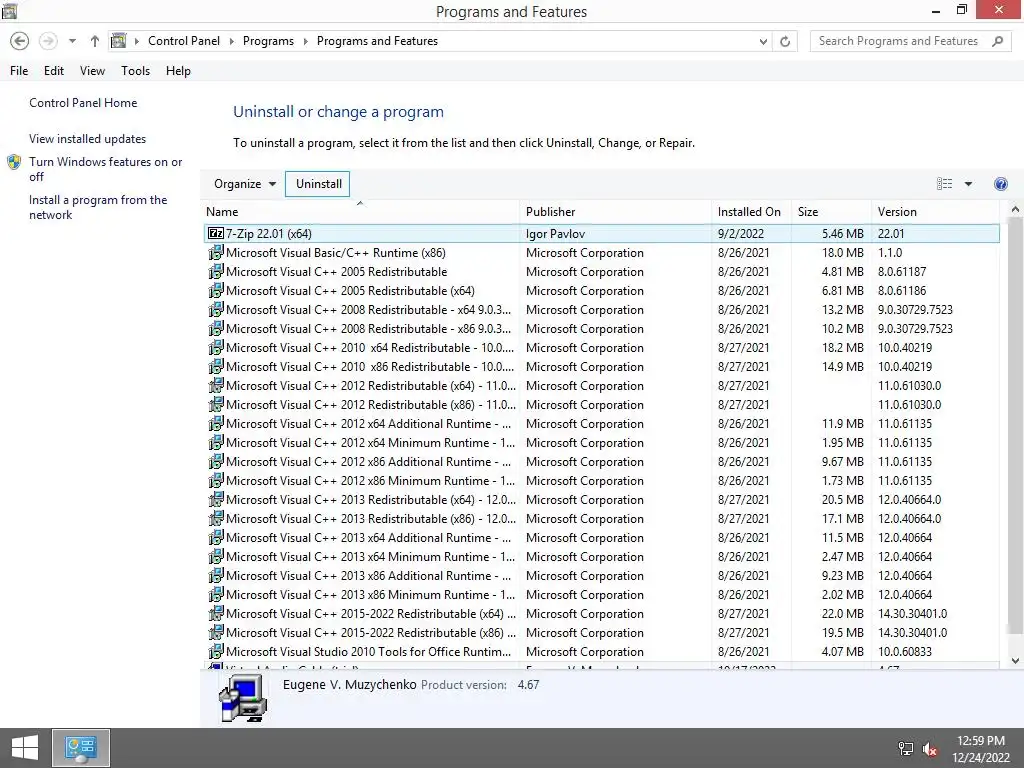The height and width of the screenshot is (768, 1024).
Task: Open the Help question mark icon
Action: [x=1000, y=184]
